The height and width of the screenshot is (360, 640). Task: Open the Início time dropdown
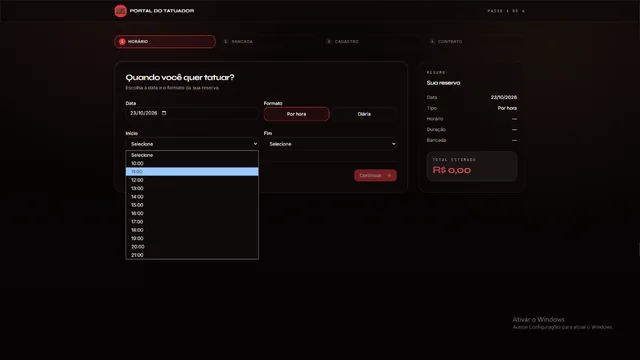(x=192, y=144)
